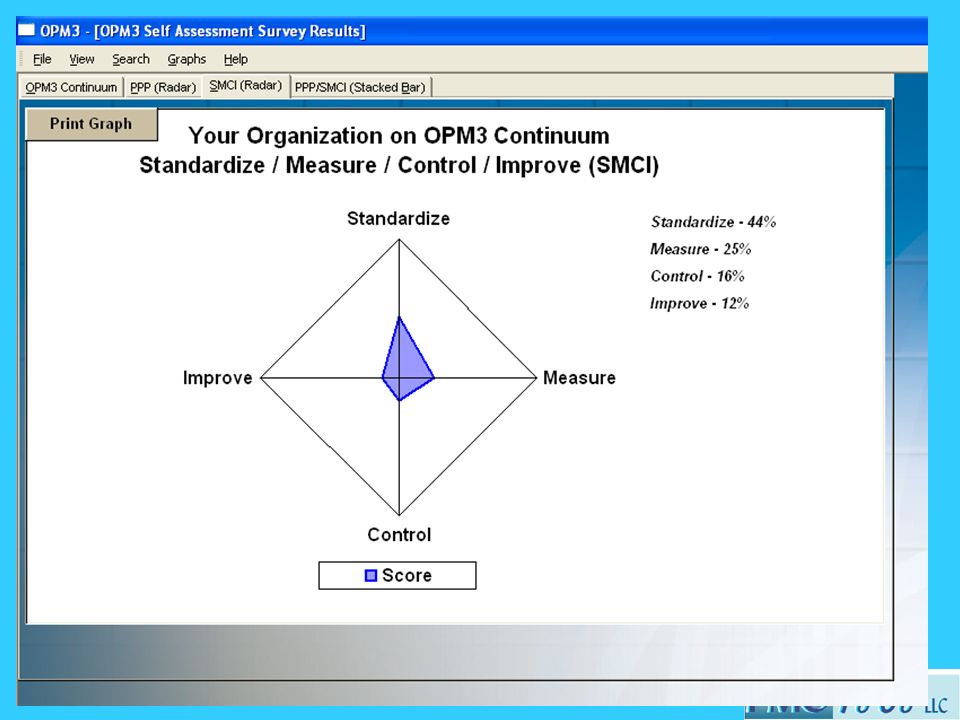Screen dimensions: 960x720
Task: Click the 'Control - 16%' text
Action: pos(697,276)
